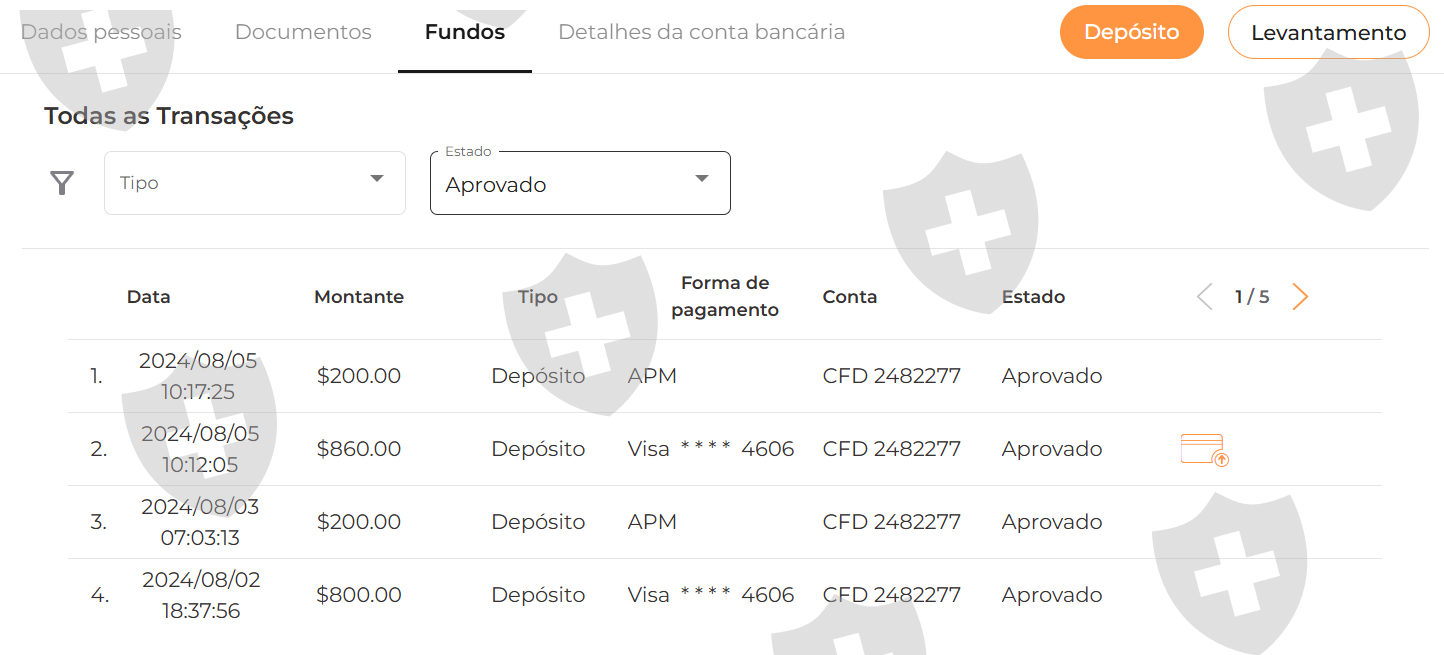Select the Fundos tab

click(x=465, y=32)
